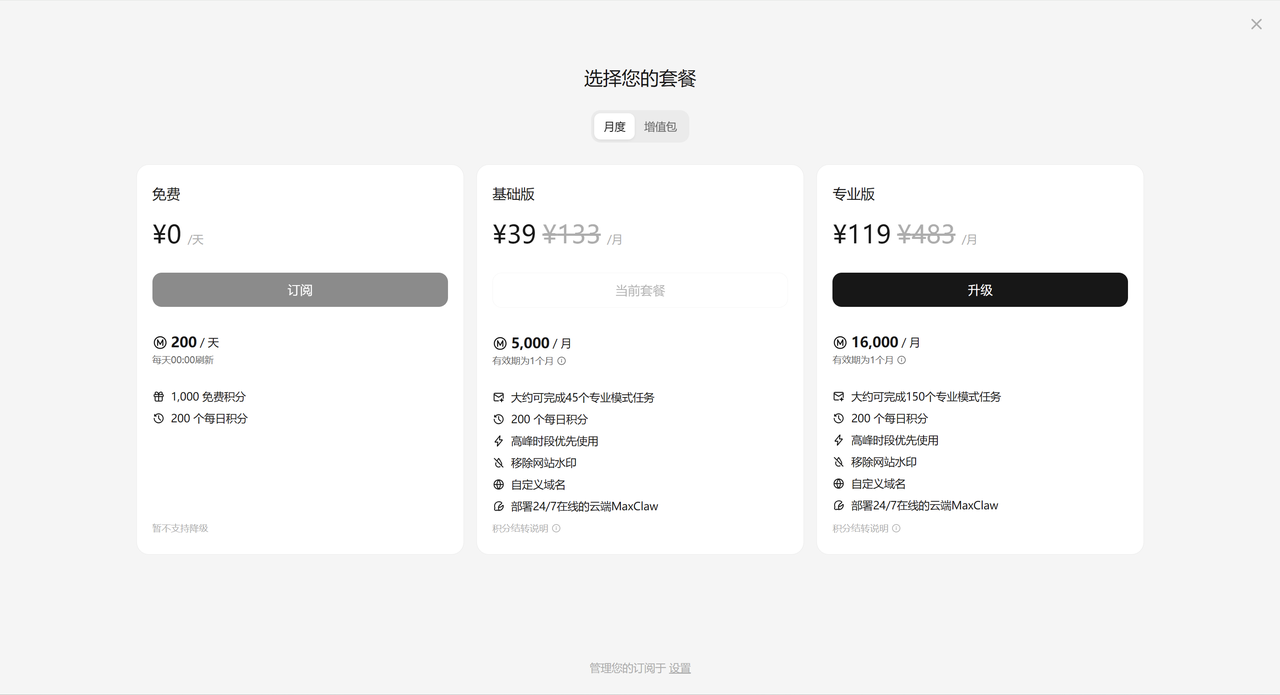This screenshot has height=695, width=1280.
Task: Open 积分结转说明 info icon in 专业版 card
Action: pyautogui.click(x=897, y=529)
